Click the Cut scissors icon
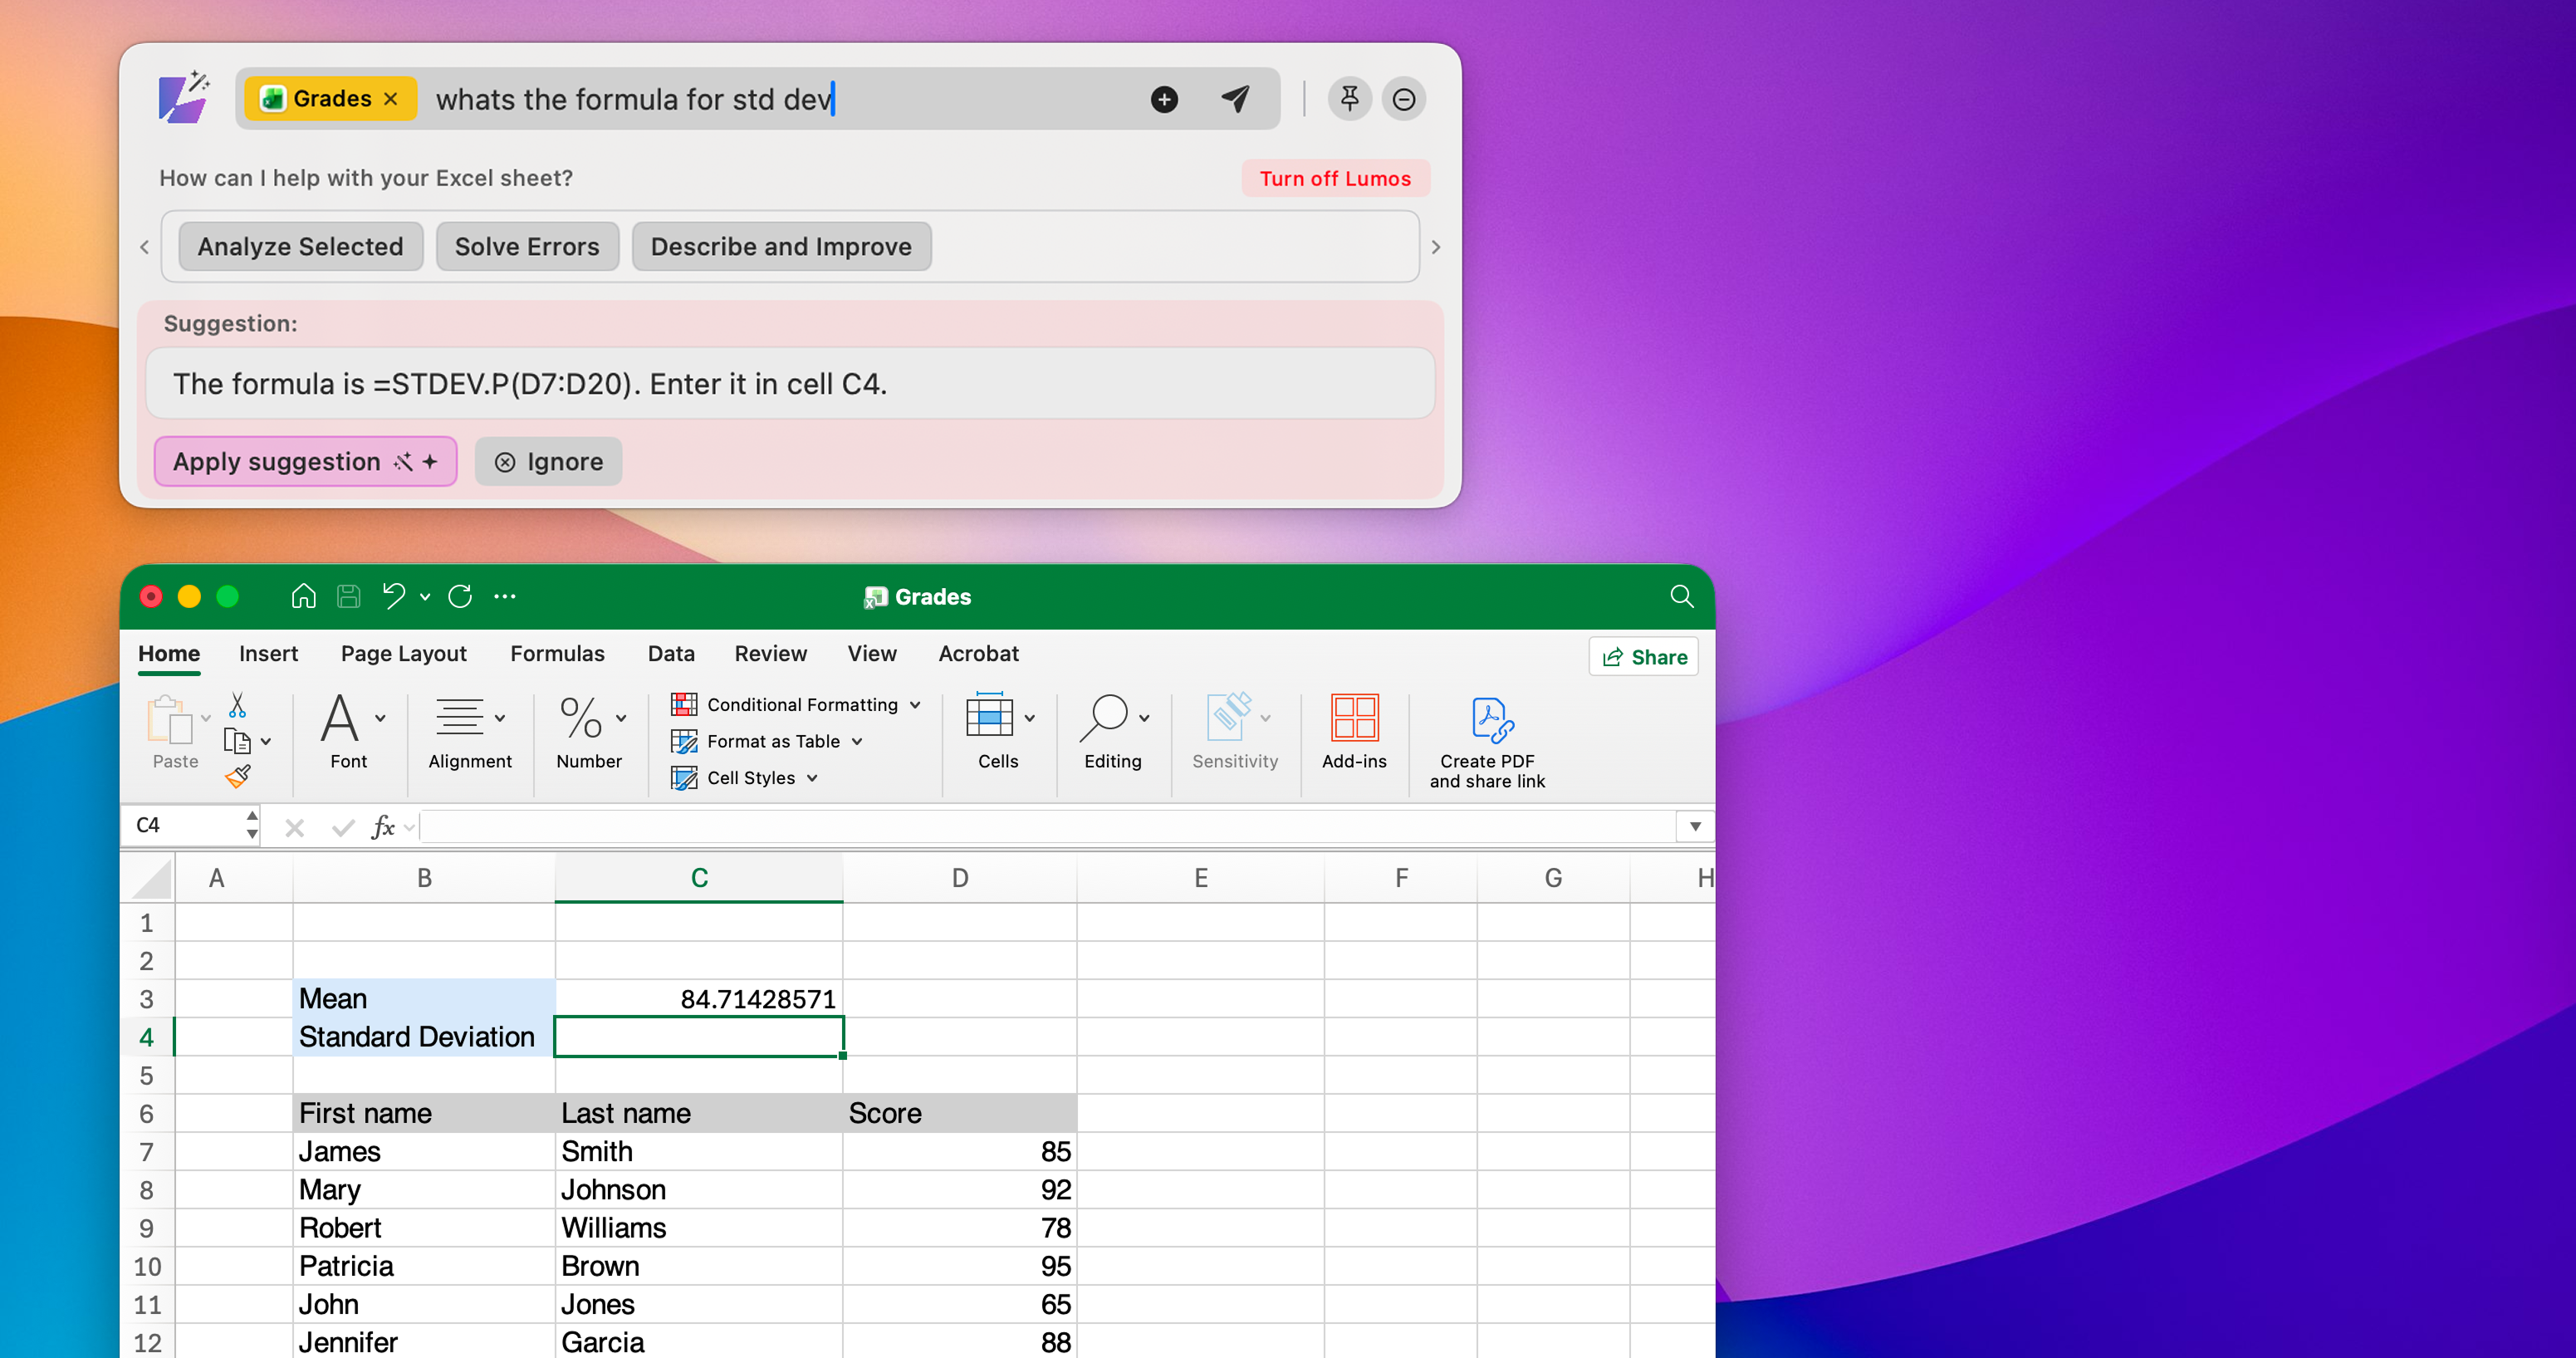 pyautogui.click(x=237, y=705)
